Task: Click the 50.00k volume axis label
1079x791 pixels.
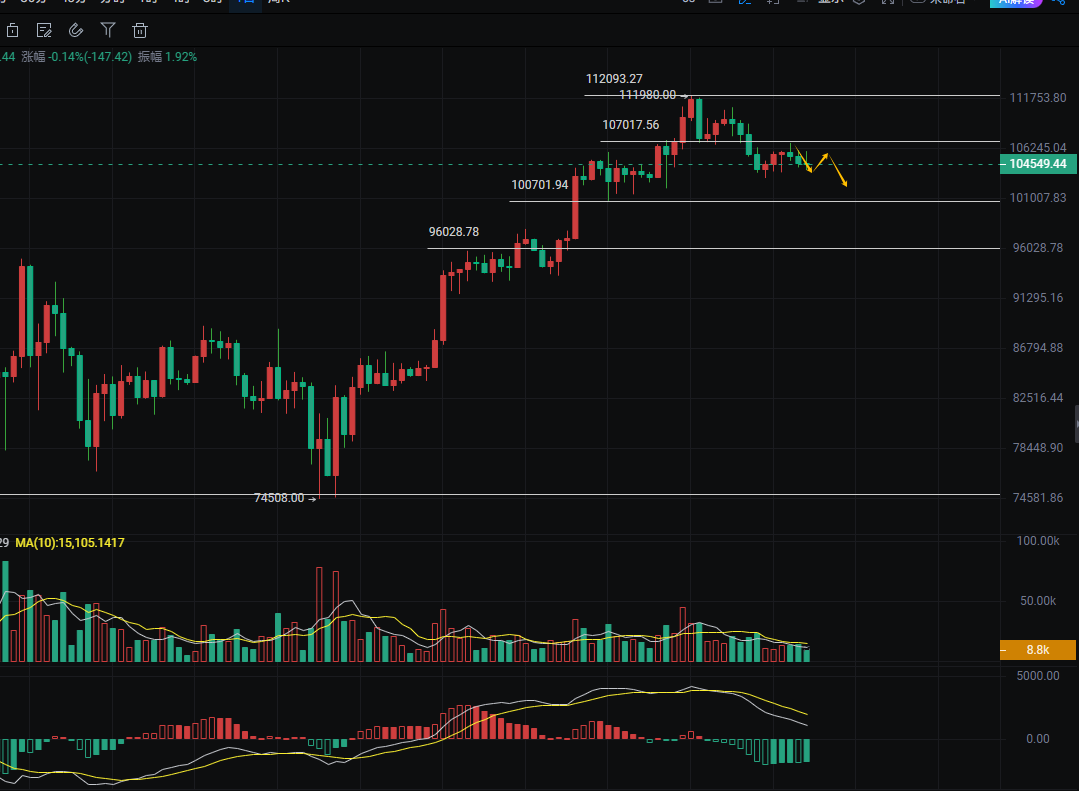Action: point(1038,601)
